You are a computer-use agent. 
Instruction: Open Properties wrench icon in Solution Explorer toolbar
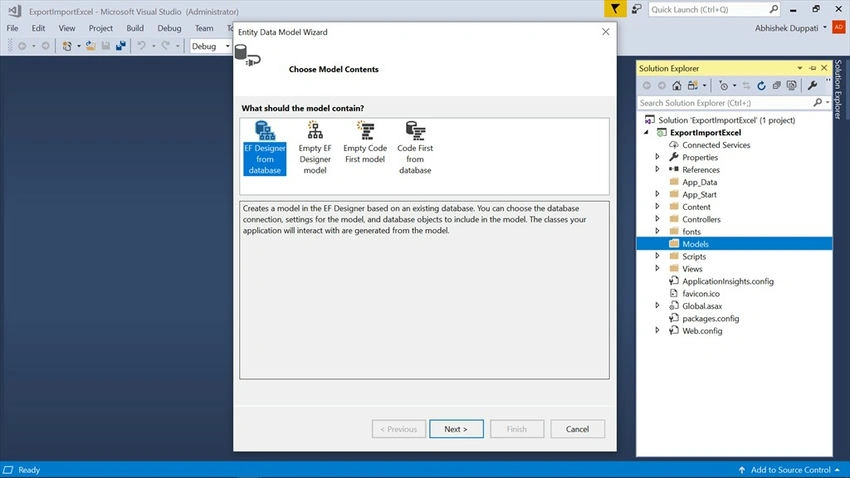[x=812, y=86]
